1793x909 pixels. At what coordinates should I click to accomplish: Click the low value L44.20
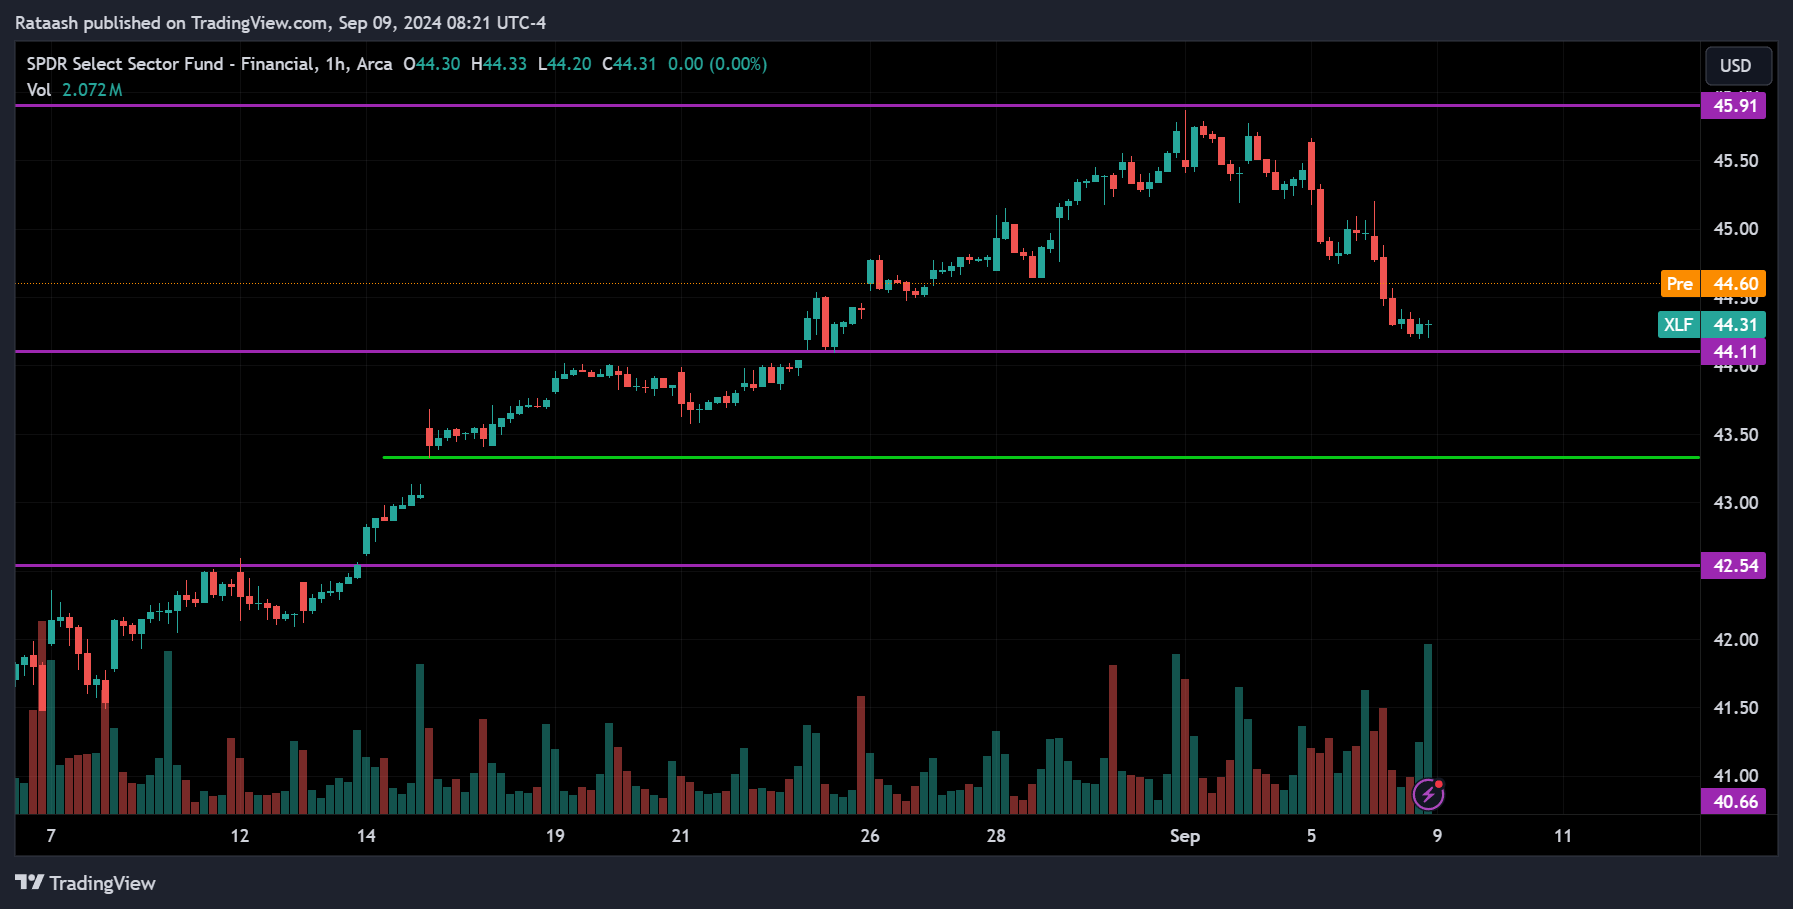[565, 64]
